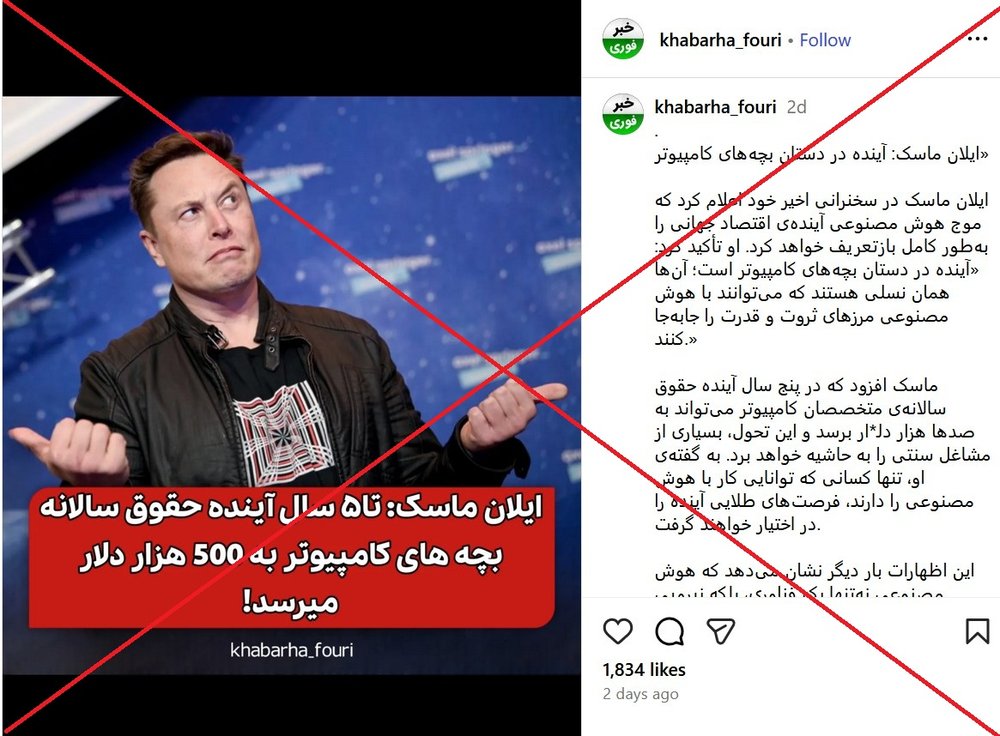Viewport: 1000px width, 736px height.
Task: View the 1,834 likes list
Action: (644, 670)
